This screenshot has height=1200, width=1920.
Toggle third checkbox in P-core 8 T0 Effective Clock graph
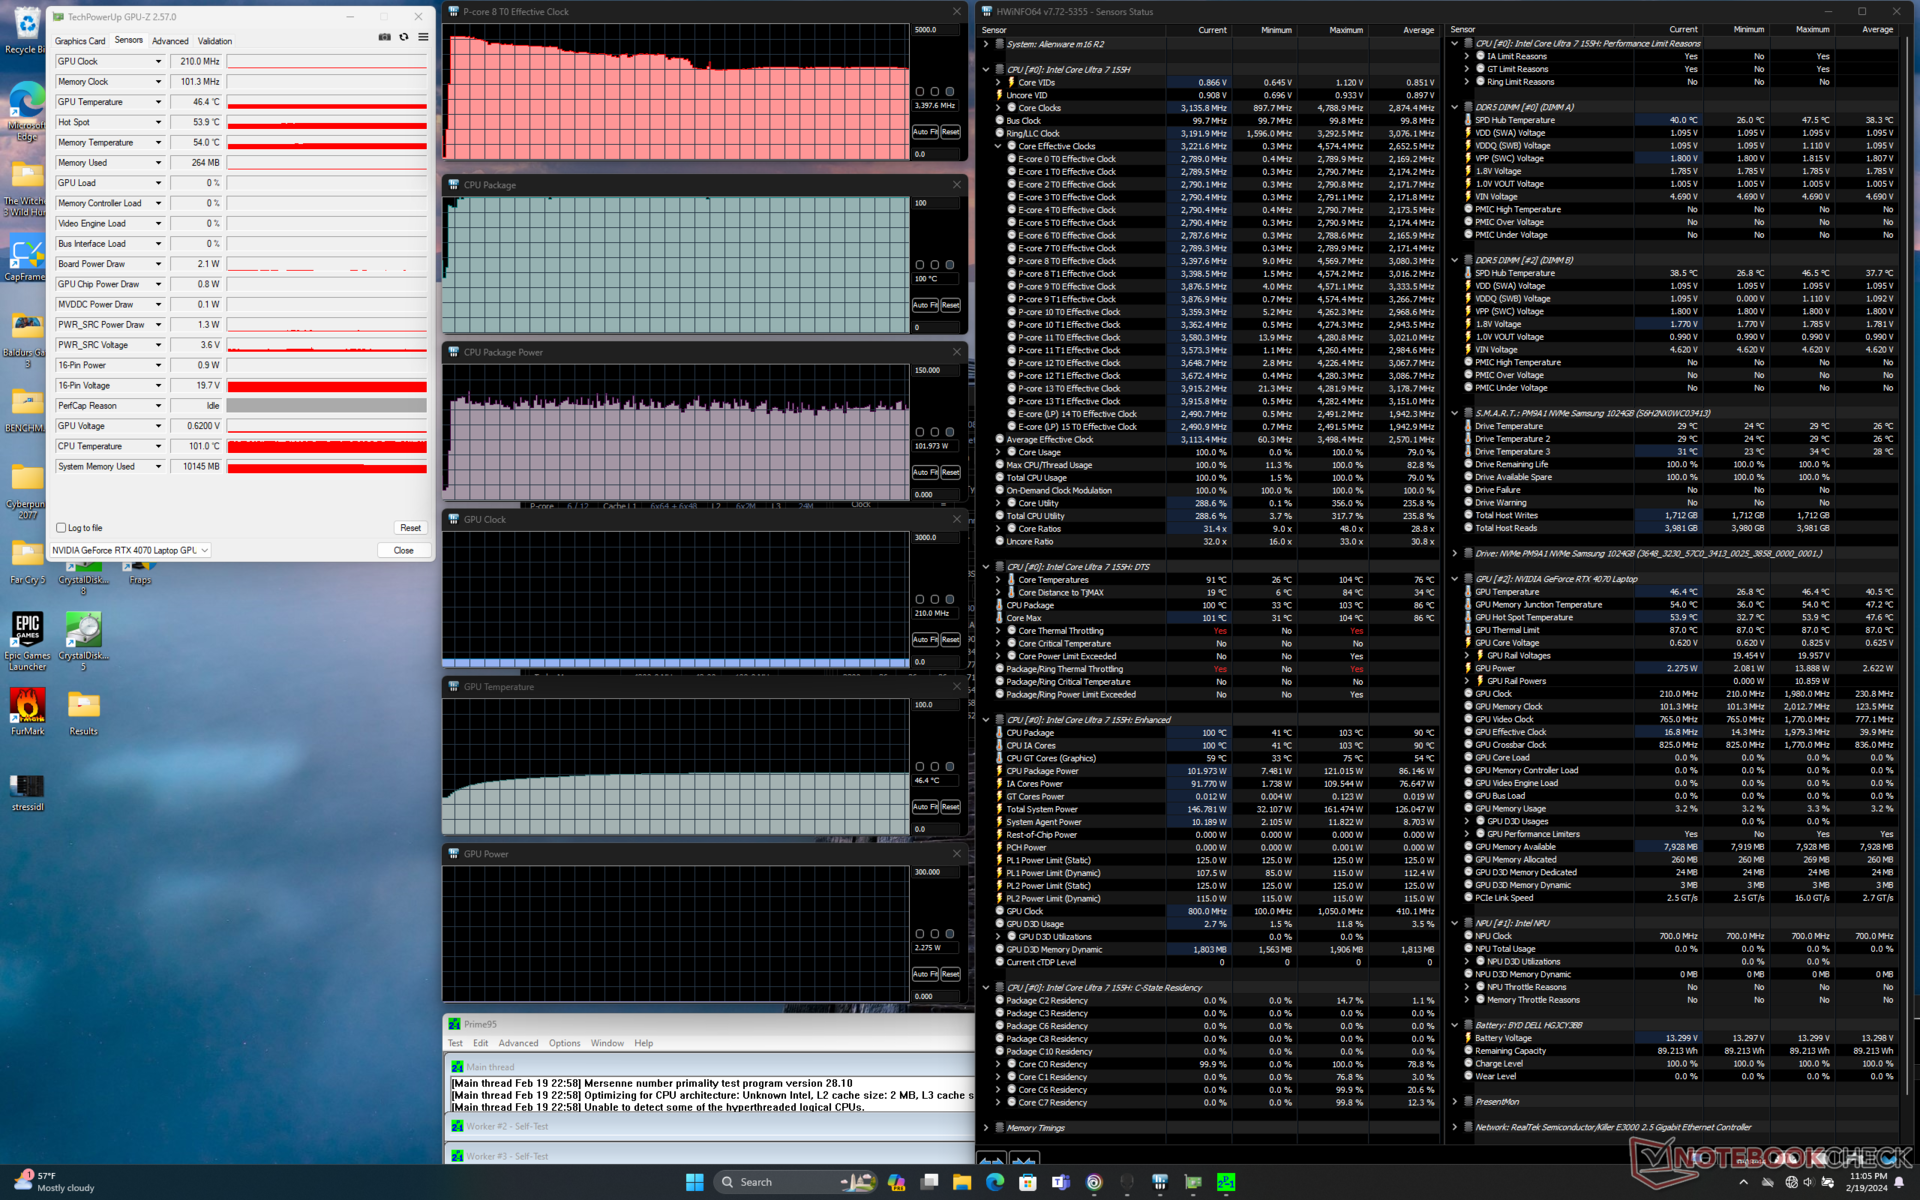click(950, 92)
